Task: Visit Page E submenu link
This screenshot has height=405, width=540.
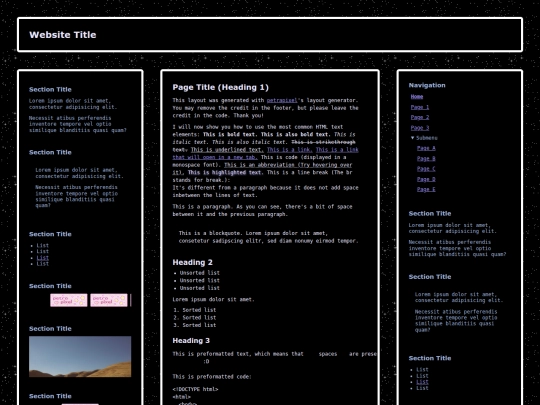Action: tap(426, 189)
